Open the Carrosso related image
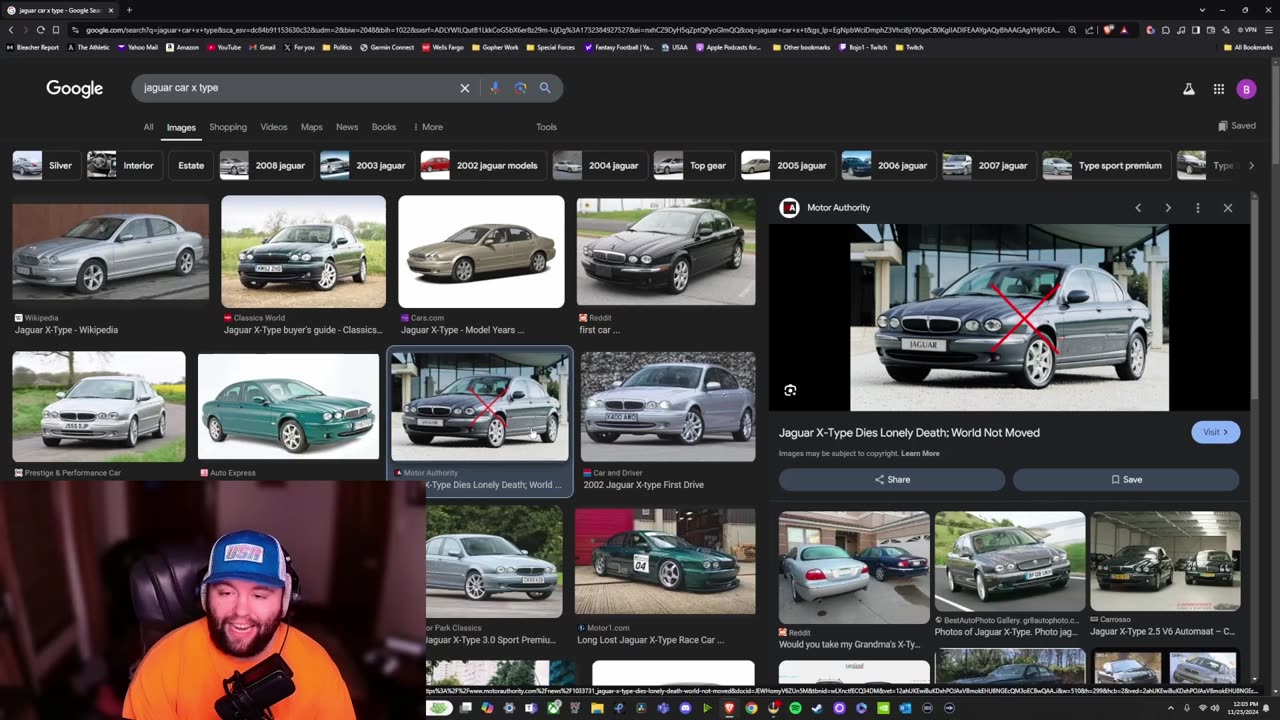This screenshot has width=1280, height=720. pyautogui.click(x=1165, y=561)
